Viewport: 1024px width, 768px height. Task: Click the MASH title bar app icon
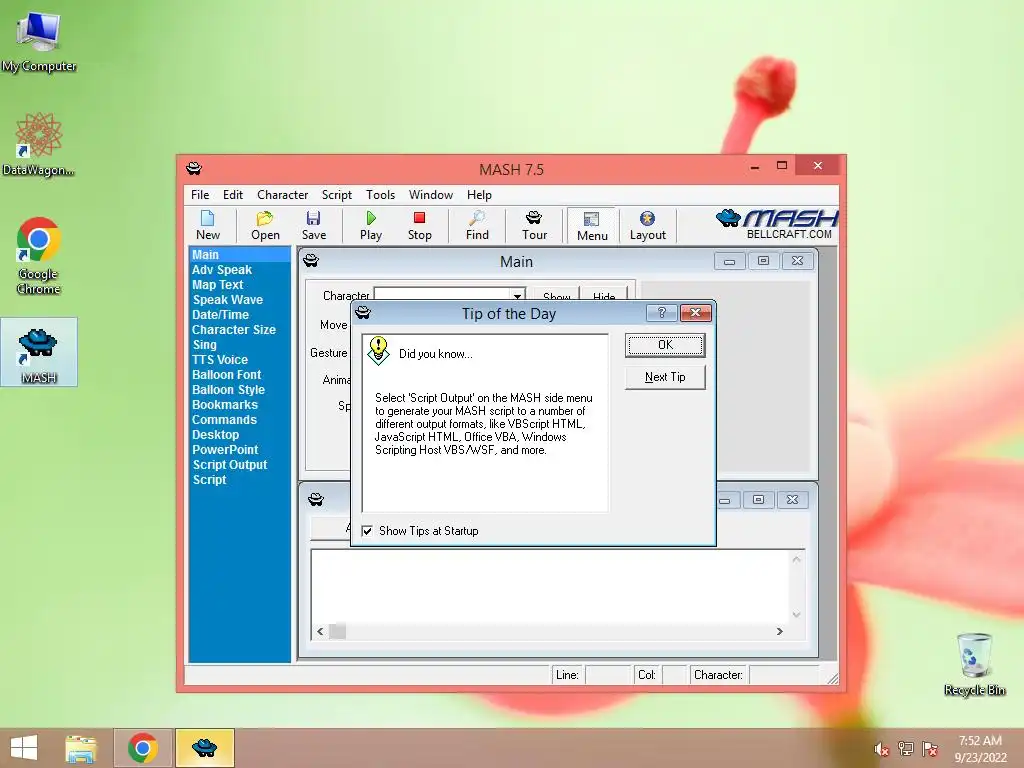tap(194, 168)
